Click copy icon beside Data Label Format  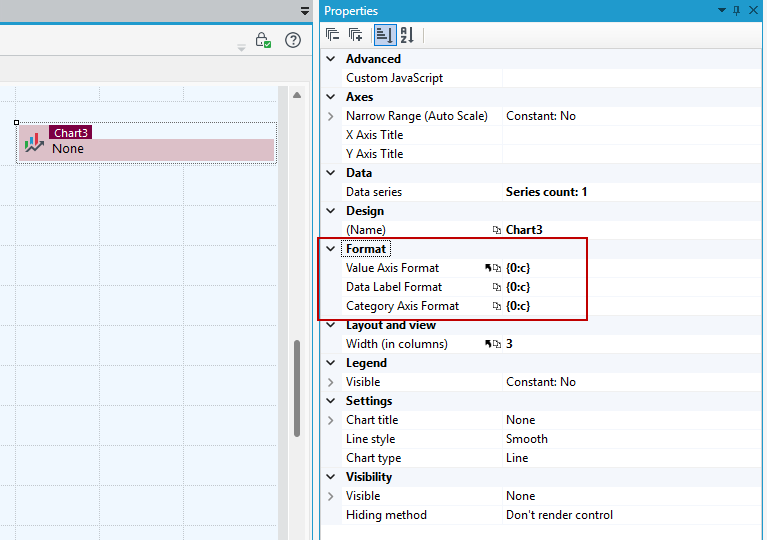coord(496,287)
